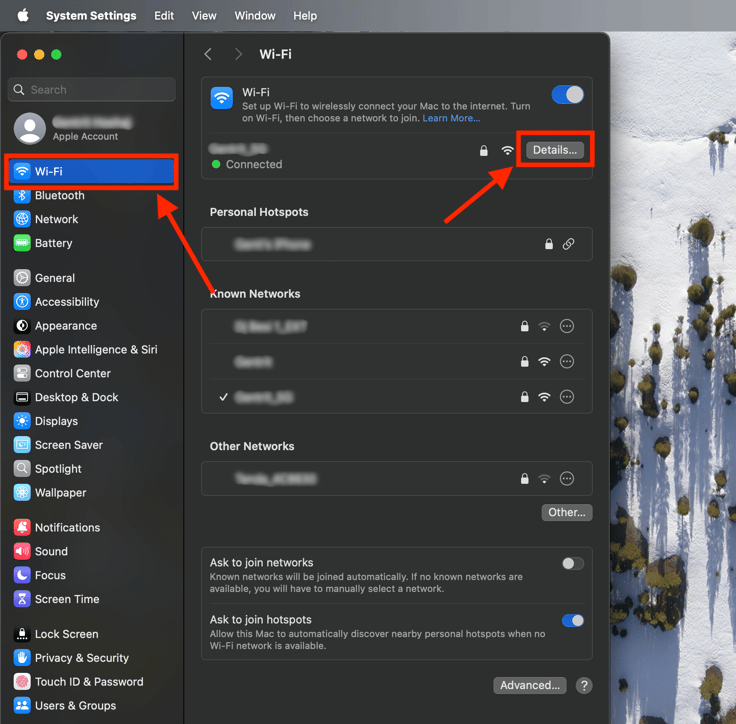Viewport: 736px width, 724px height.
Task: Follow the Learn More… link
Action: [x=451, y=118]
